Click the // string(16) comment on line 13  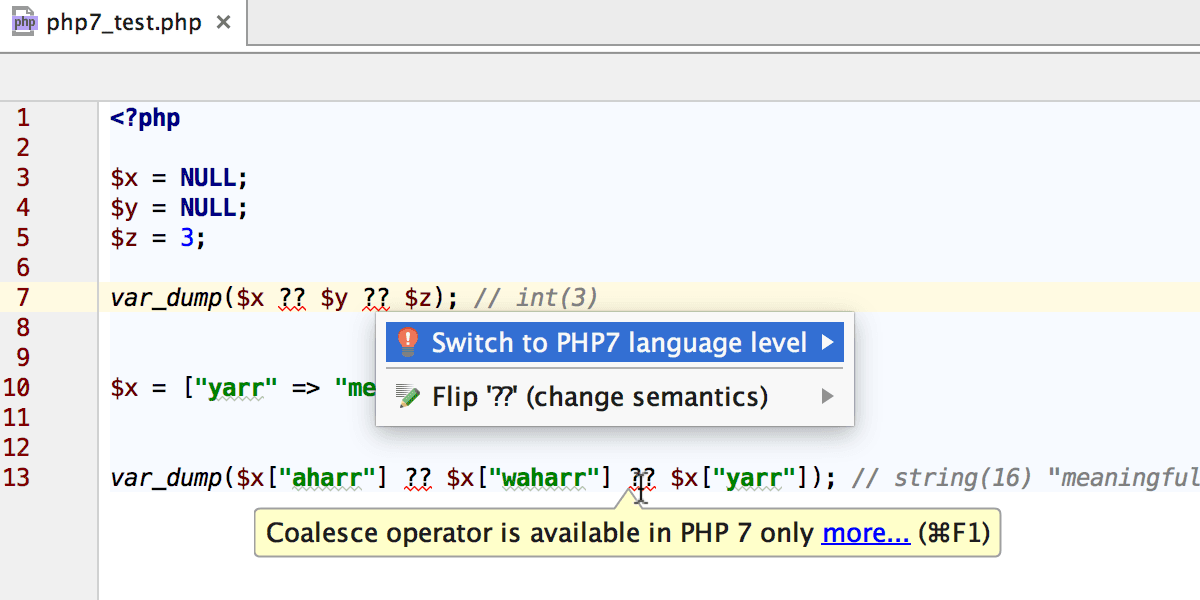pyautogui.click(x=1024, y=478)
